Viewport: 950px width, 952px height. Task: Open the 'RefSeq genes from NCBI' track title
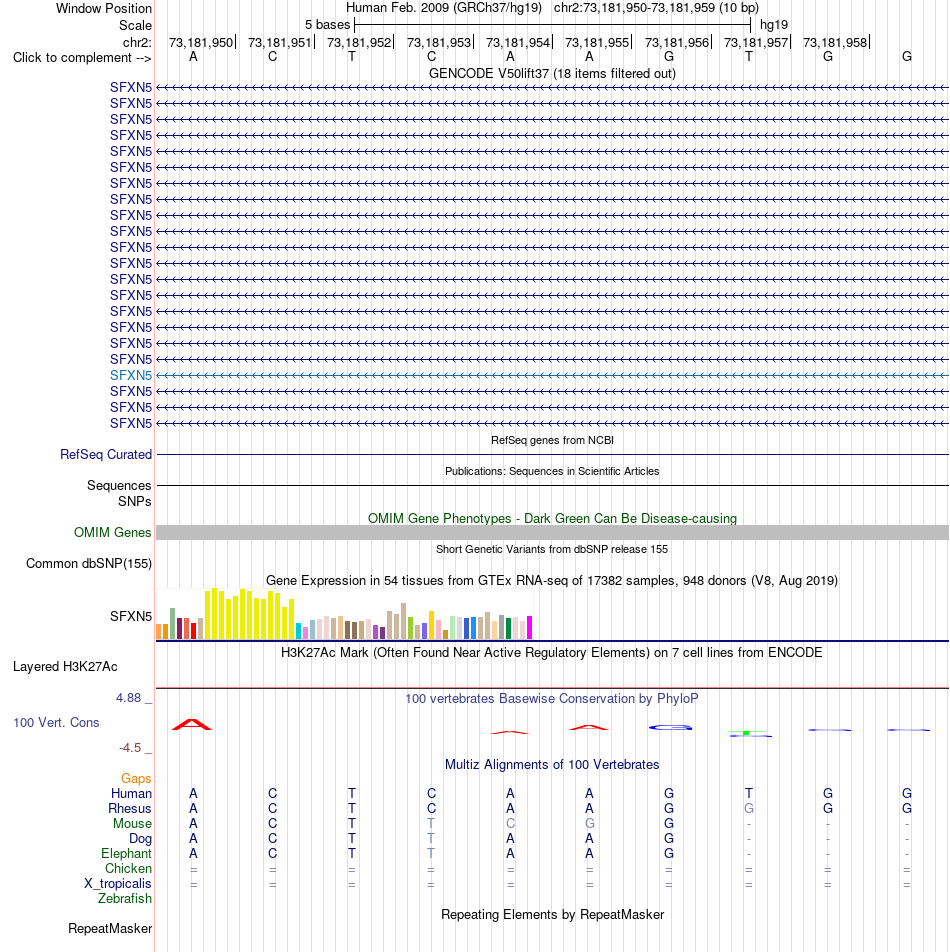pyautogui.click(x=552, y=440)
